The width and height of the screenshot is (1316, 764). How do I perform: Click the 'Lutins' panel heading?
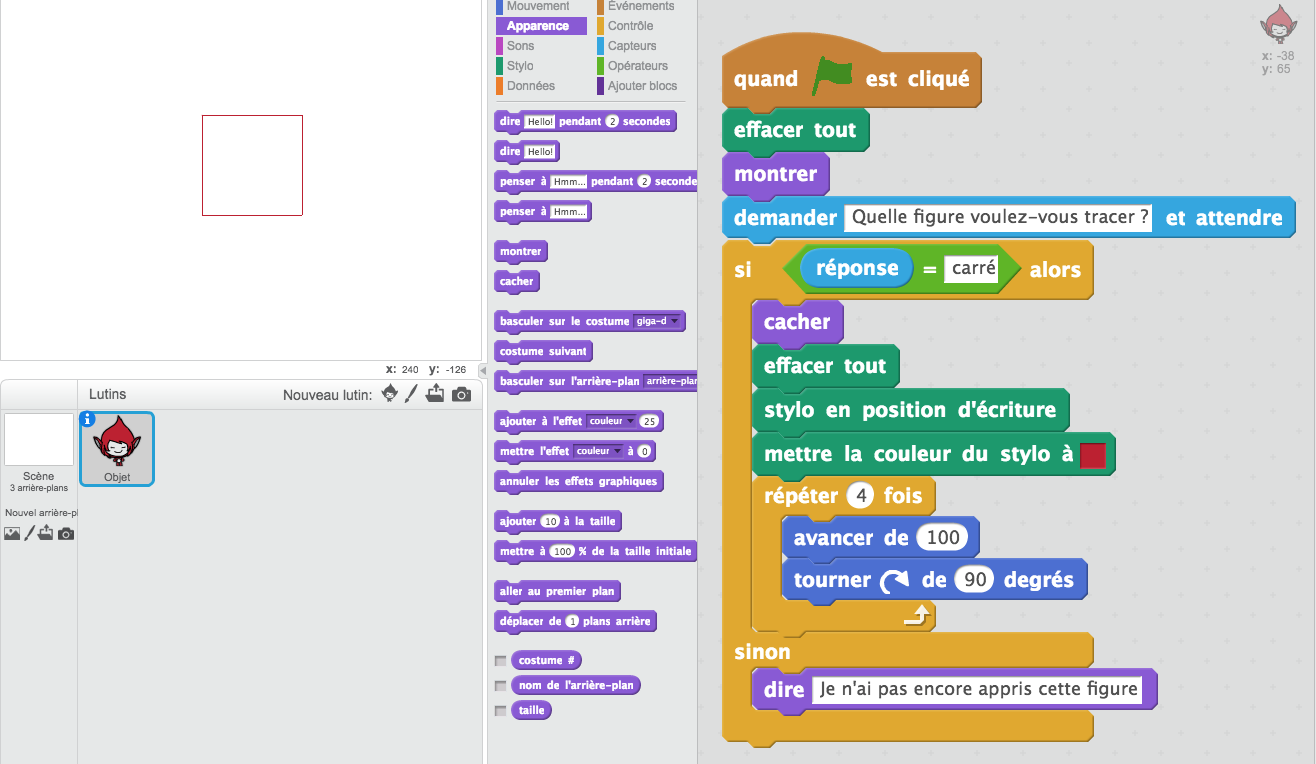tap(108, 394)
